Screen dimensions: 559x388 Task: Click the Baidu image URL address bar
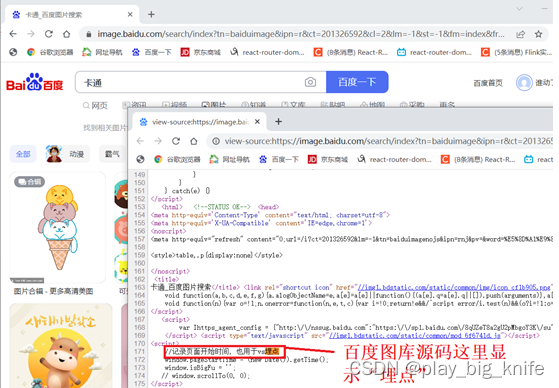(x=301, y=34)
